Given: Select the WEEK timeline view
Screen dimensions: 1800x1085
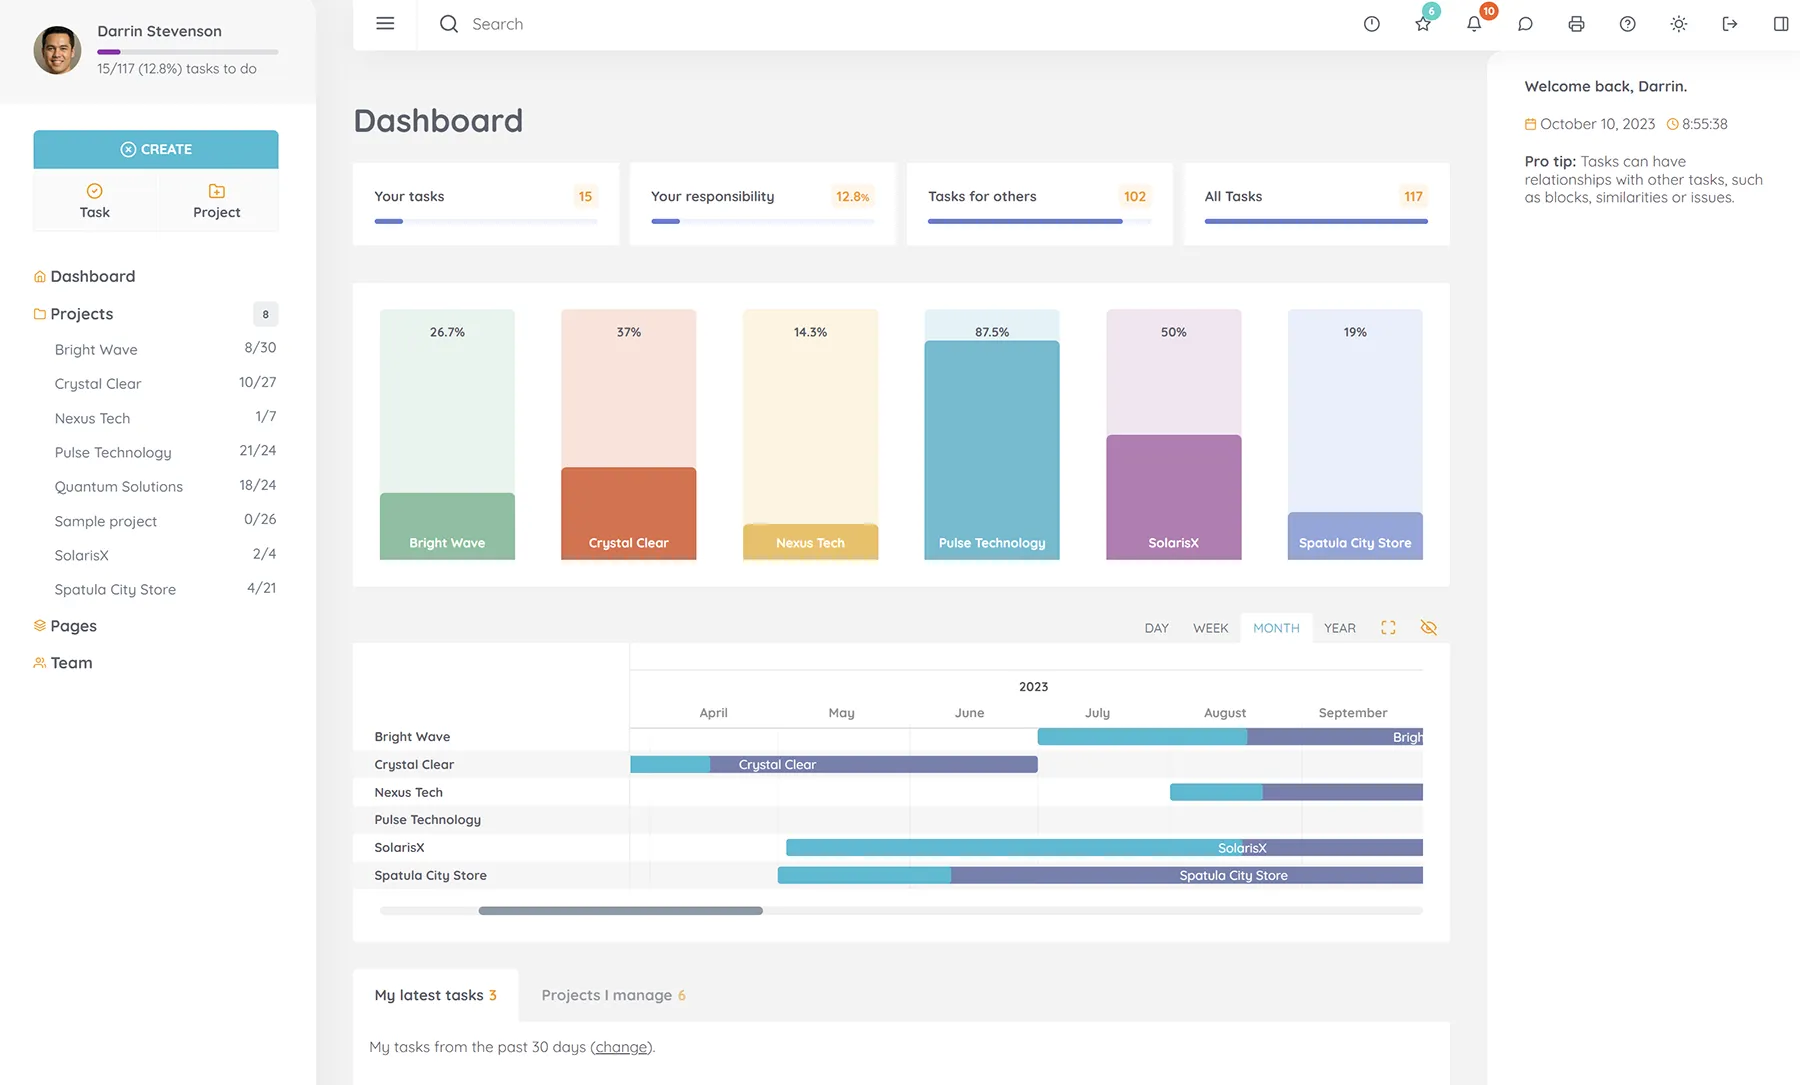Looking at the screenshot, I should pyautogui.click(x=1210, y=628).
